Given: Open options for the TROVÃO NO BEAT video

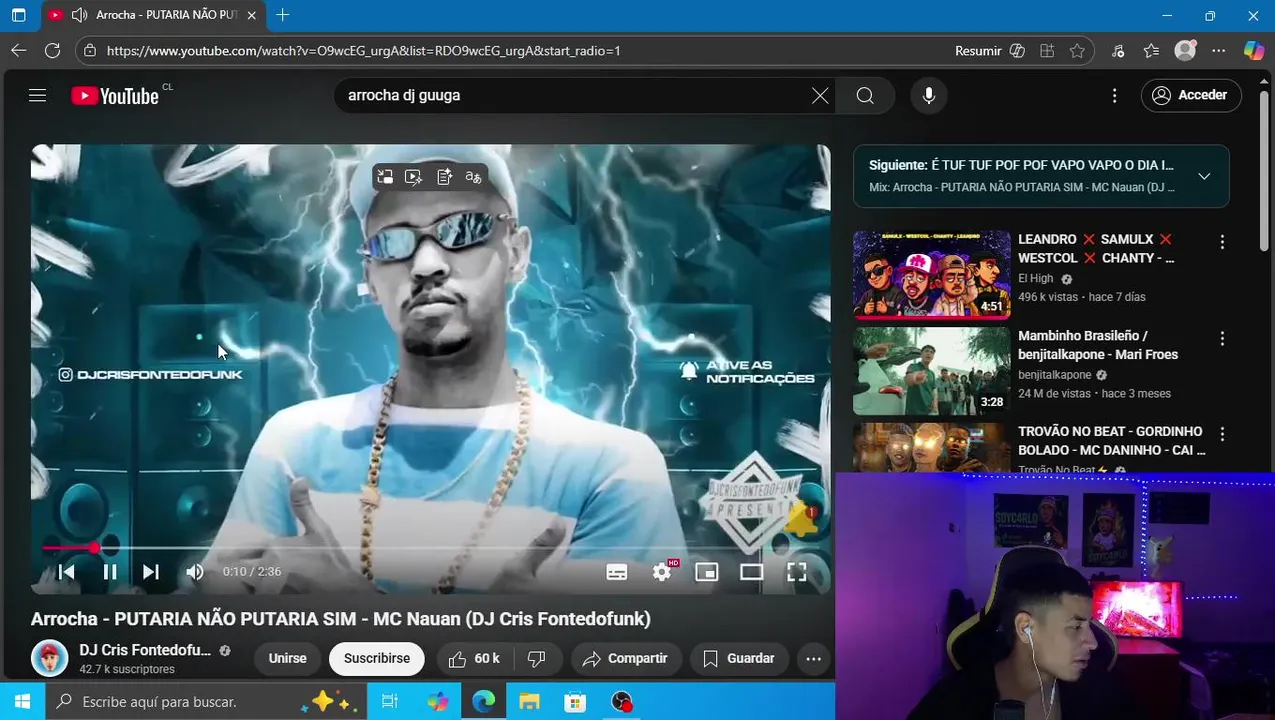Looking at the screenshot, I should tap(1222, 434).
